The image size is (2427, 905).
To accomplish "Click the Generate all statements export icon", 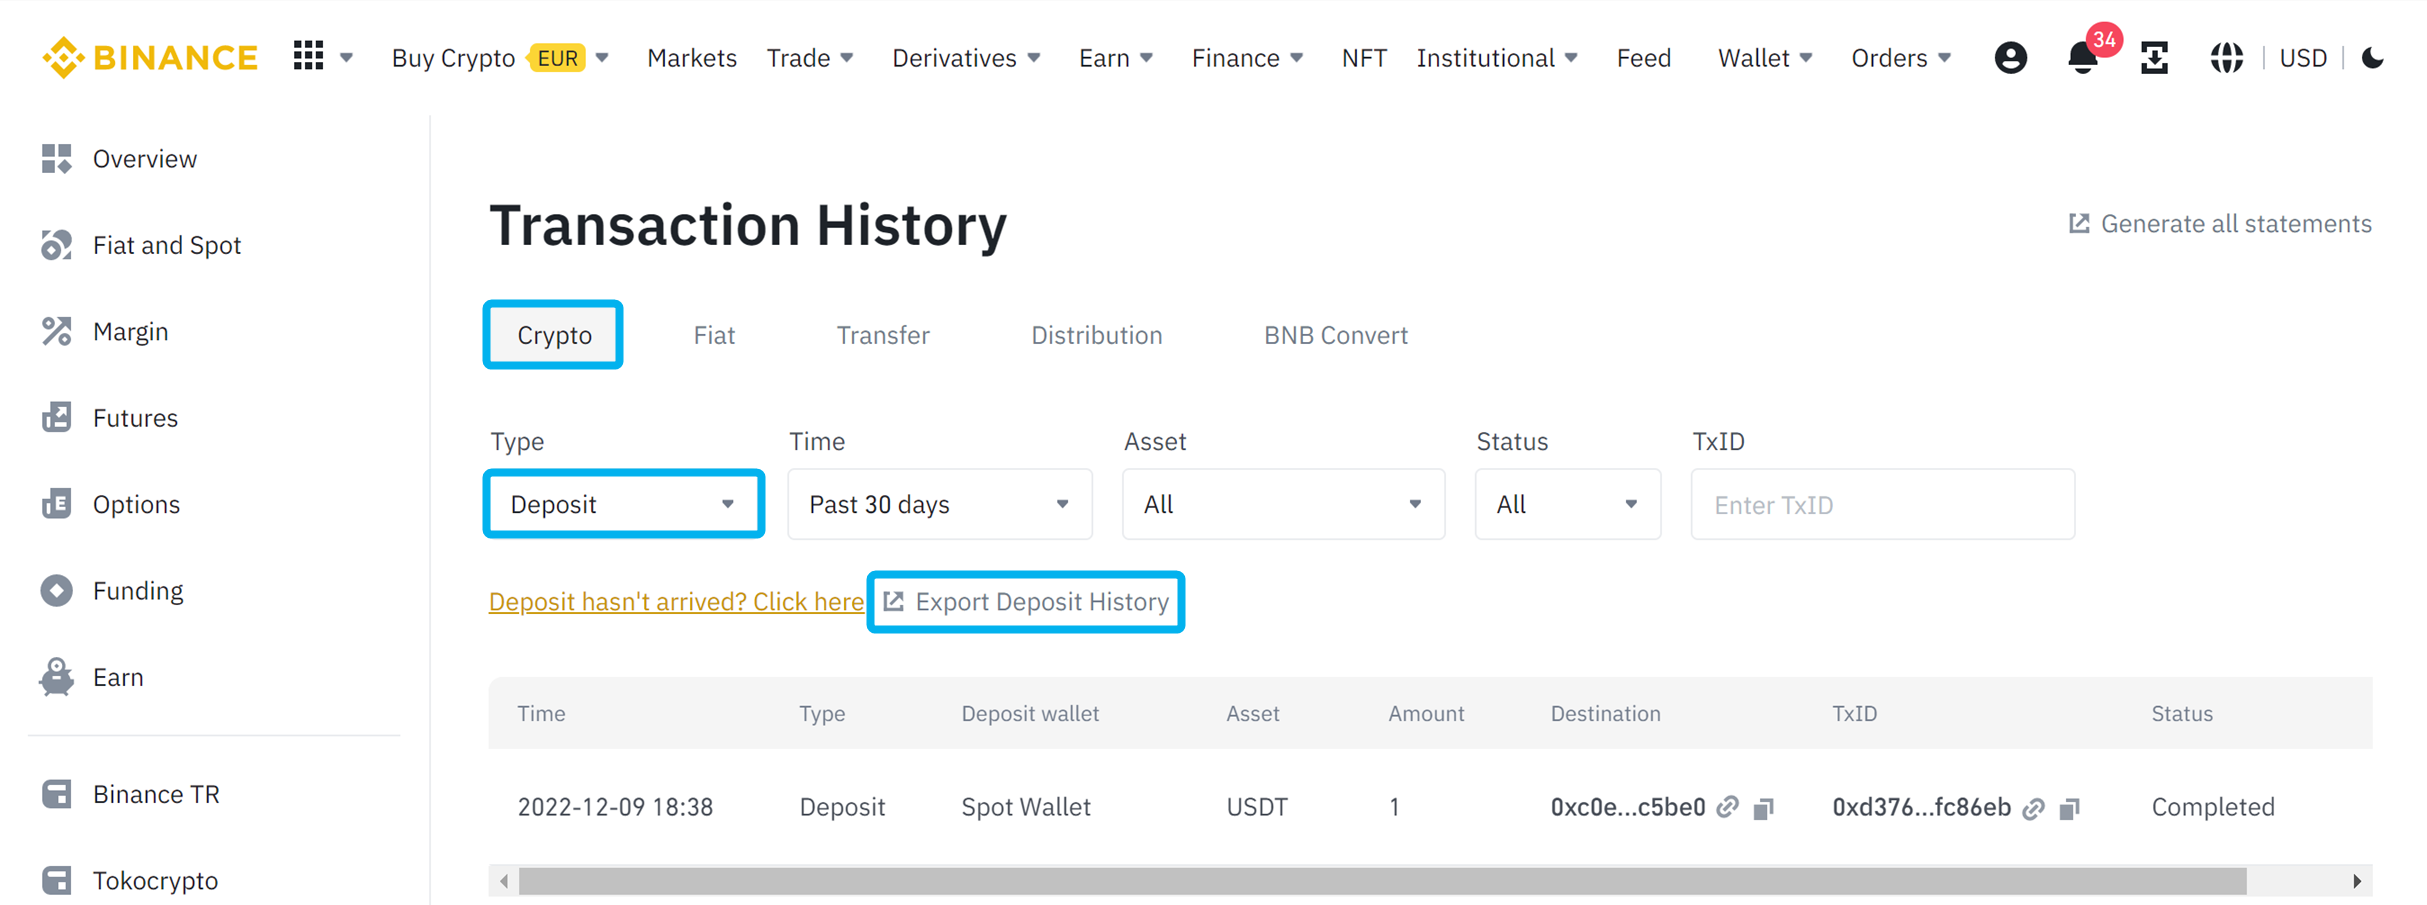I will tap(2079, 223).
